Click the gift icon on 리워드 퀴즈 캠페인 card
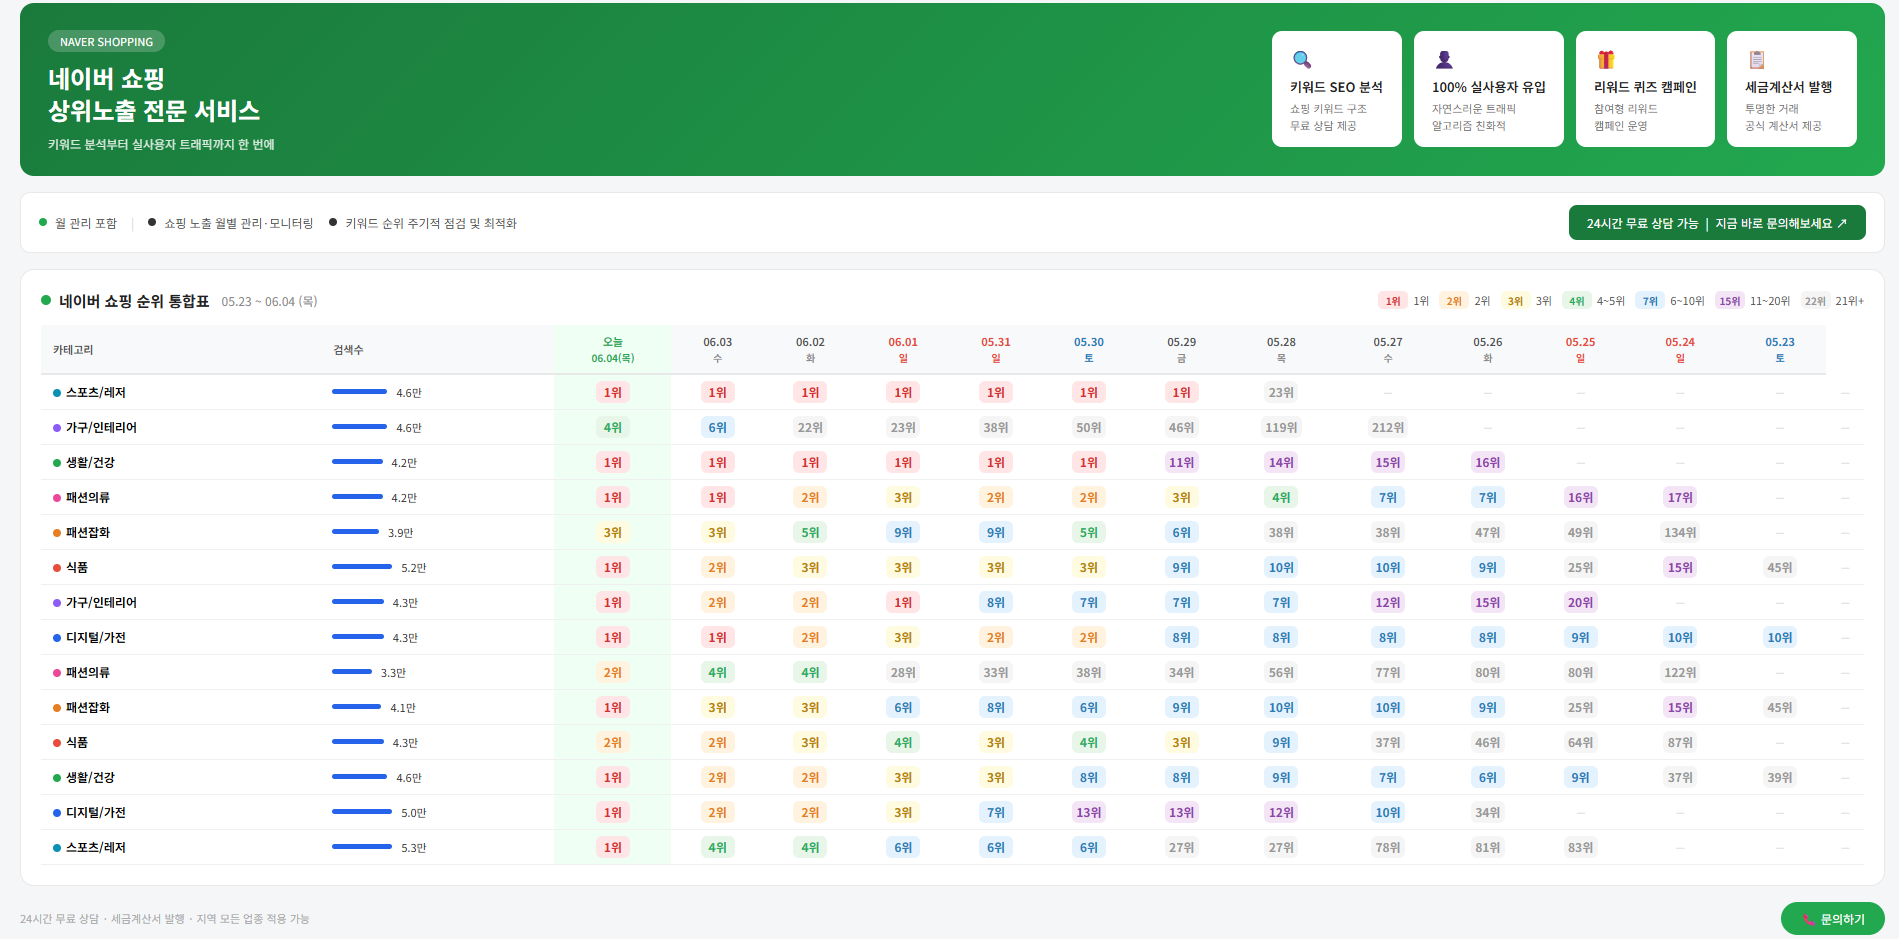This screenshot has width=1899, height=939. (x=1606, y=60)
